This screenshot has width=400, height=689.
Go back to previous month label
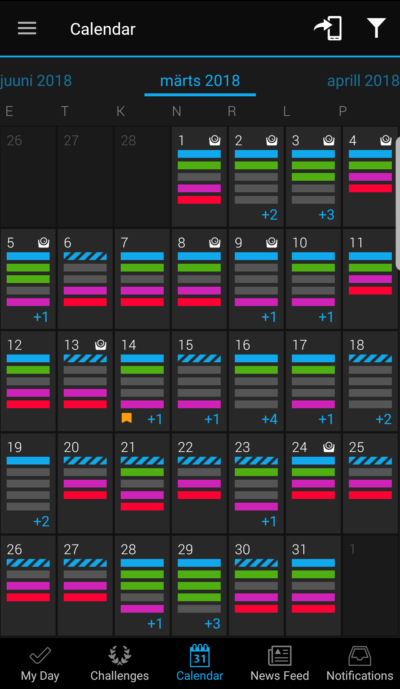pos(36,80)
